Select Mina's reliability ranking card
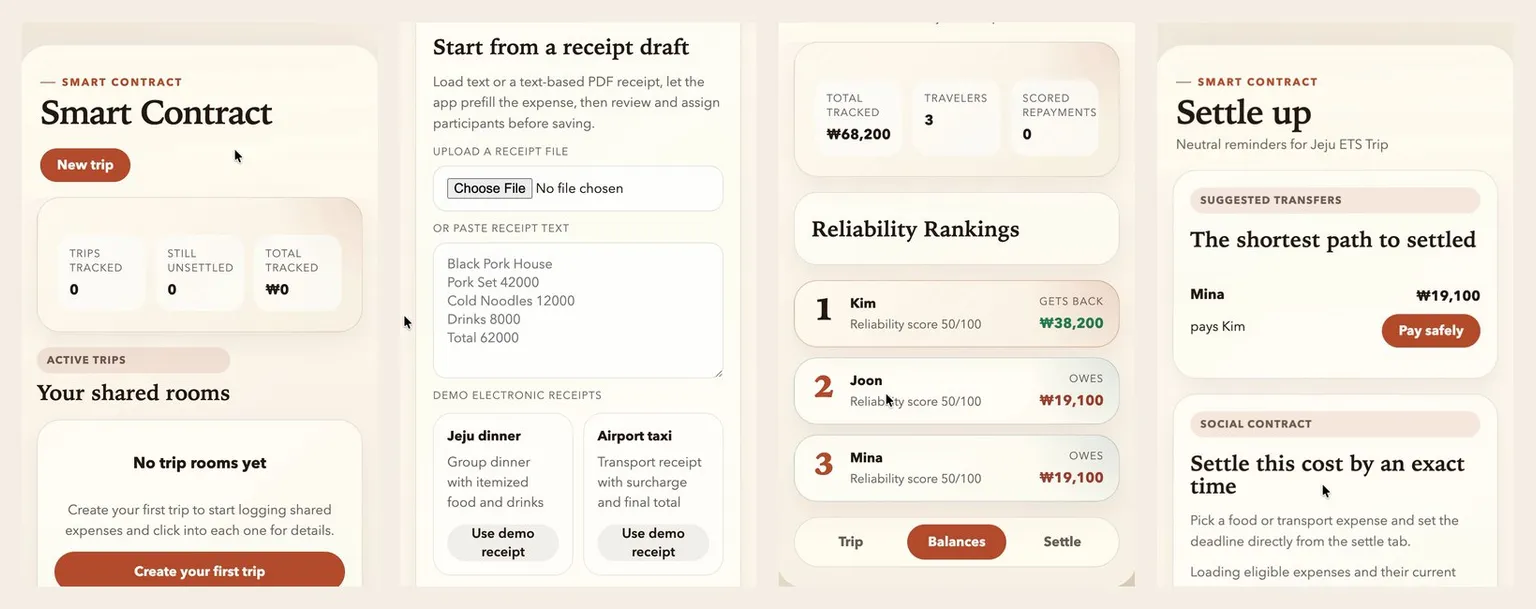Image resolution: width=1536 pixels, height=609 pixels. point(956,467)
